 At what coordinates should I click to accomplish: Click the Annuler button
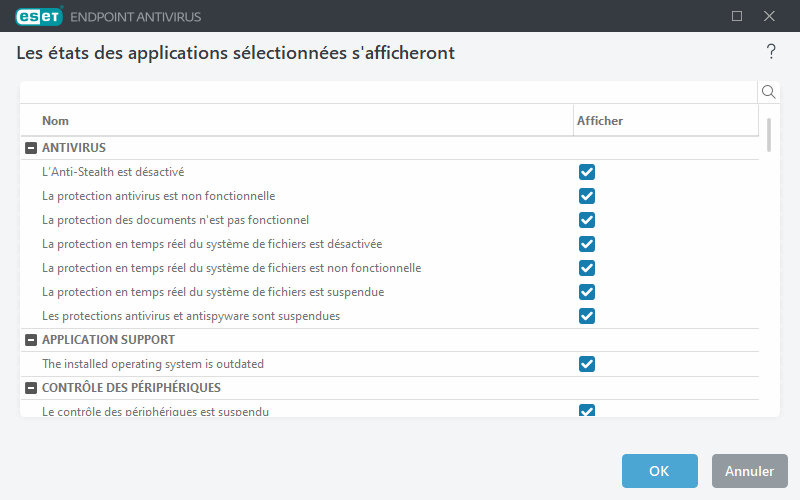[x=749, y=471]
